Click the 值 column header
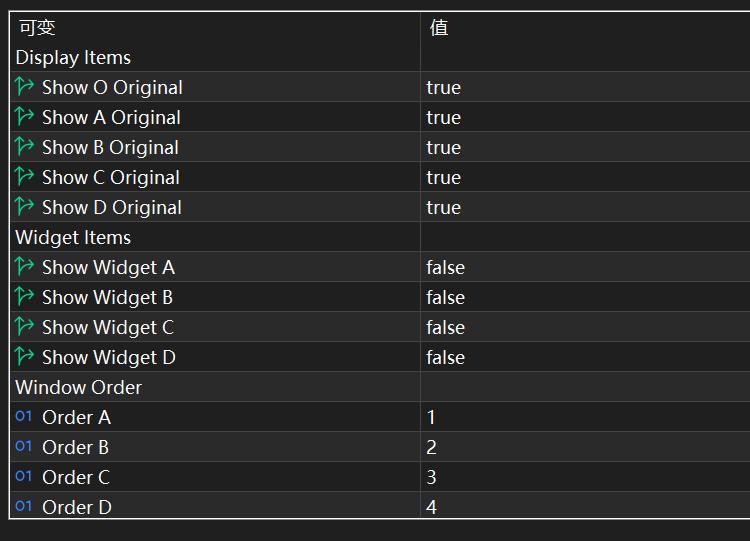 [439, 27]
